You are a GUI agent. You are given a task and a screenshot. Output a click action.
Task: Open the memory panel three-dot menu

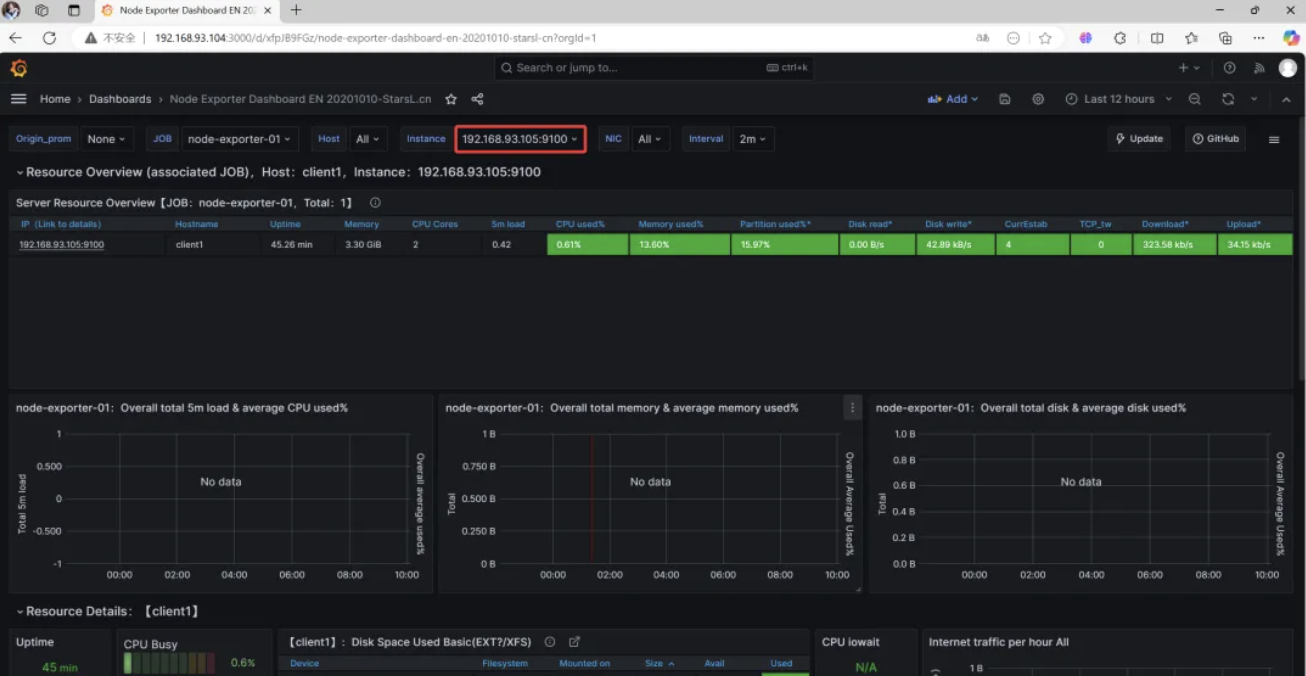coord(852,408)
